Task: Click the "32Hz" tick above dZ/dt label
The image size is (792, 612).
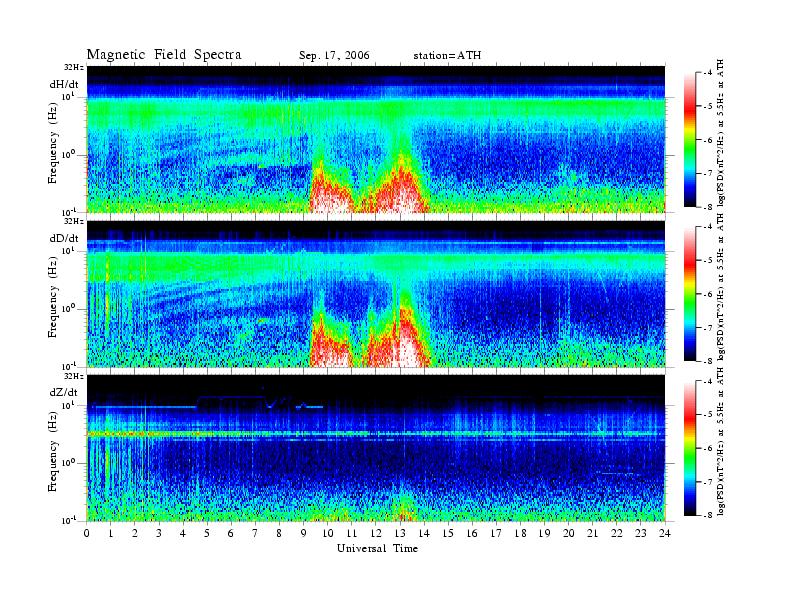Action: pyautogui.click(x=74, y=376)
